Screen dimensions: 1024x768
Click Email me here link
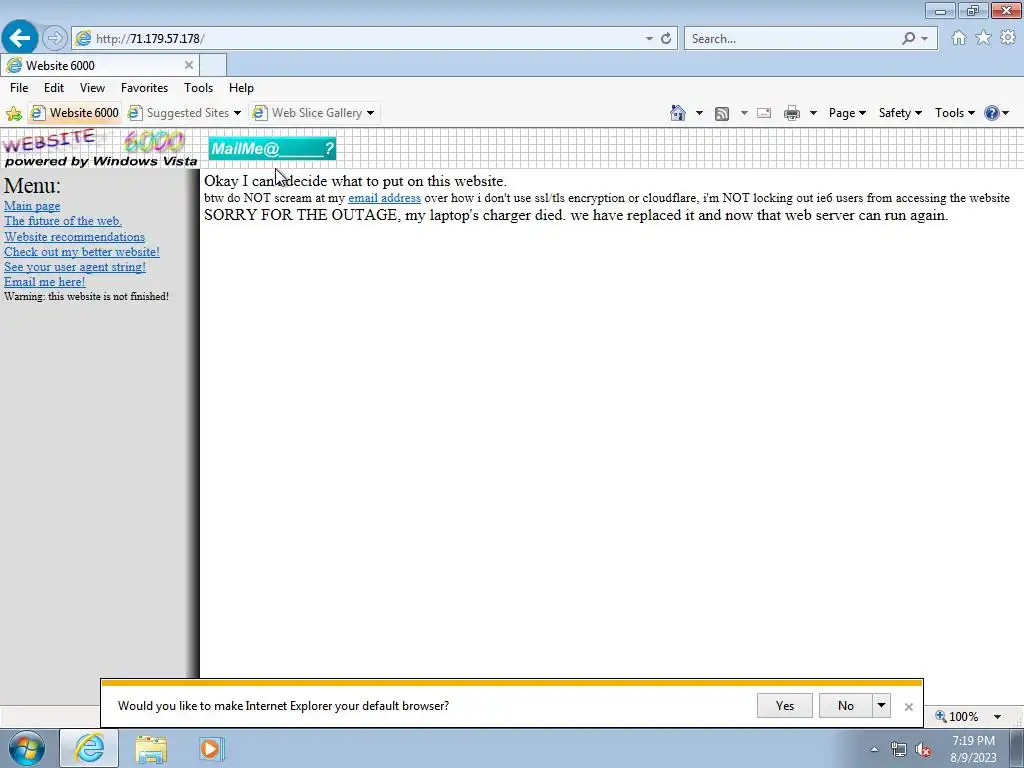(44, 281)
